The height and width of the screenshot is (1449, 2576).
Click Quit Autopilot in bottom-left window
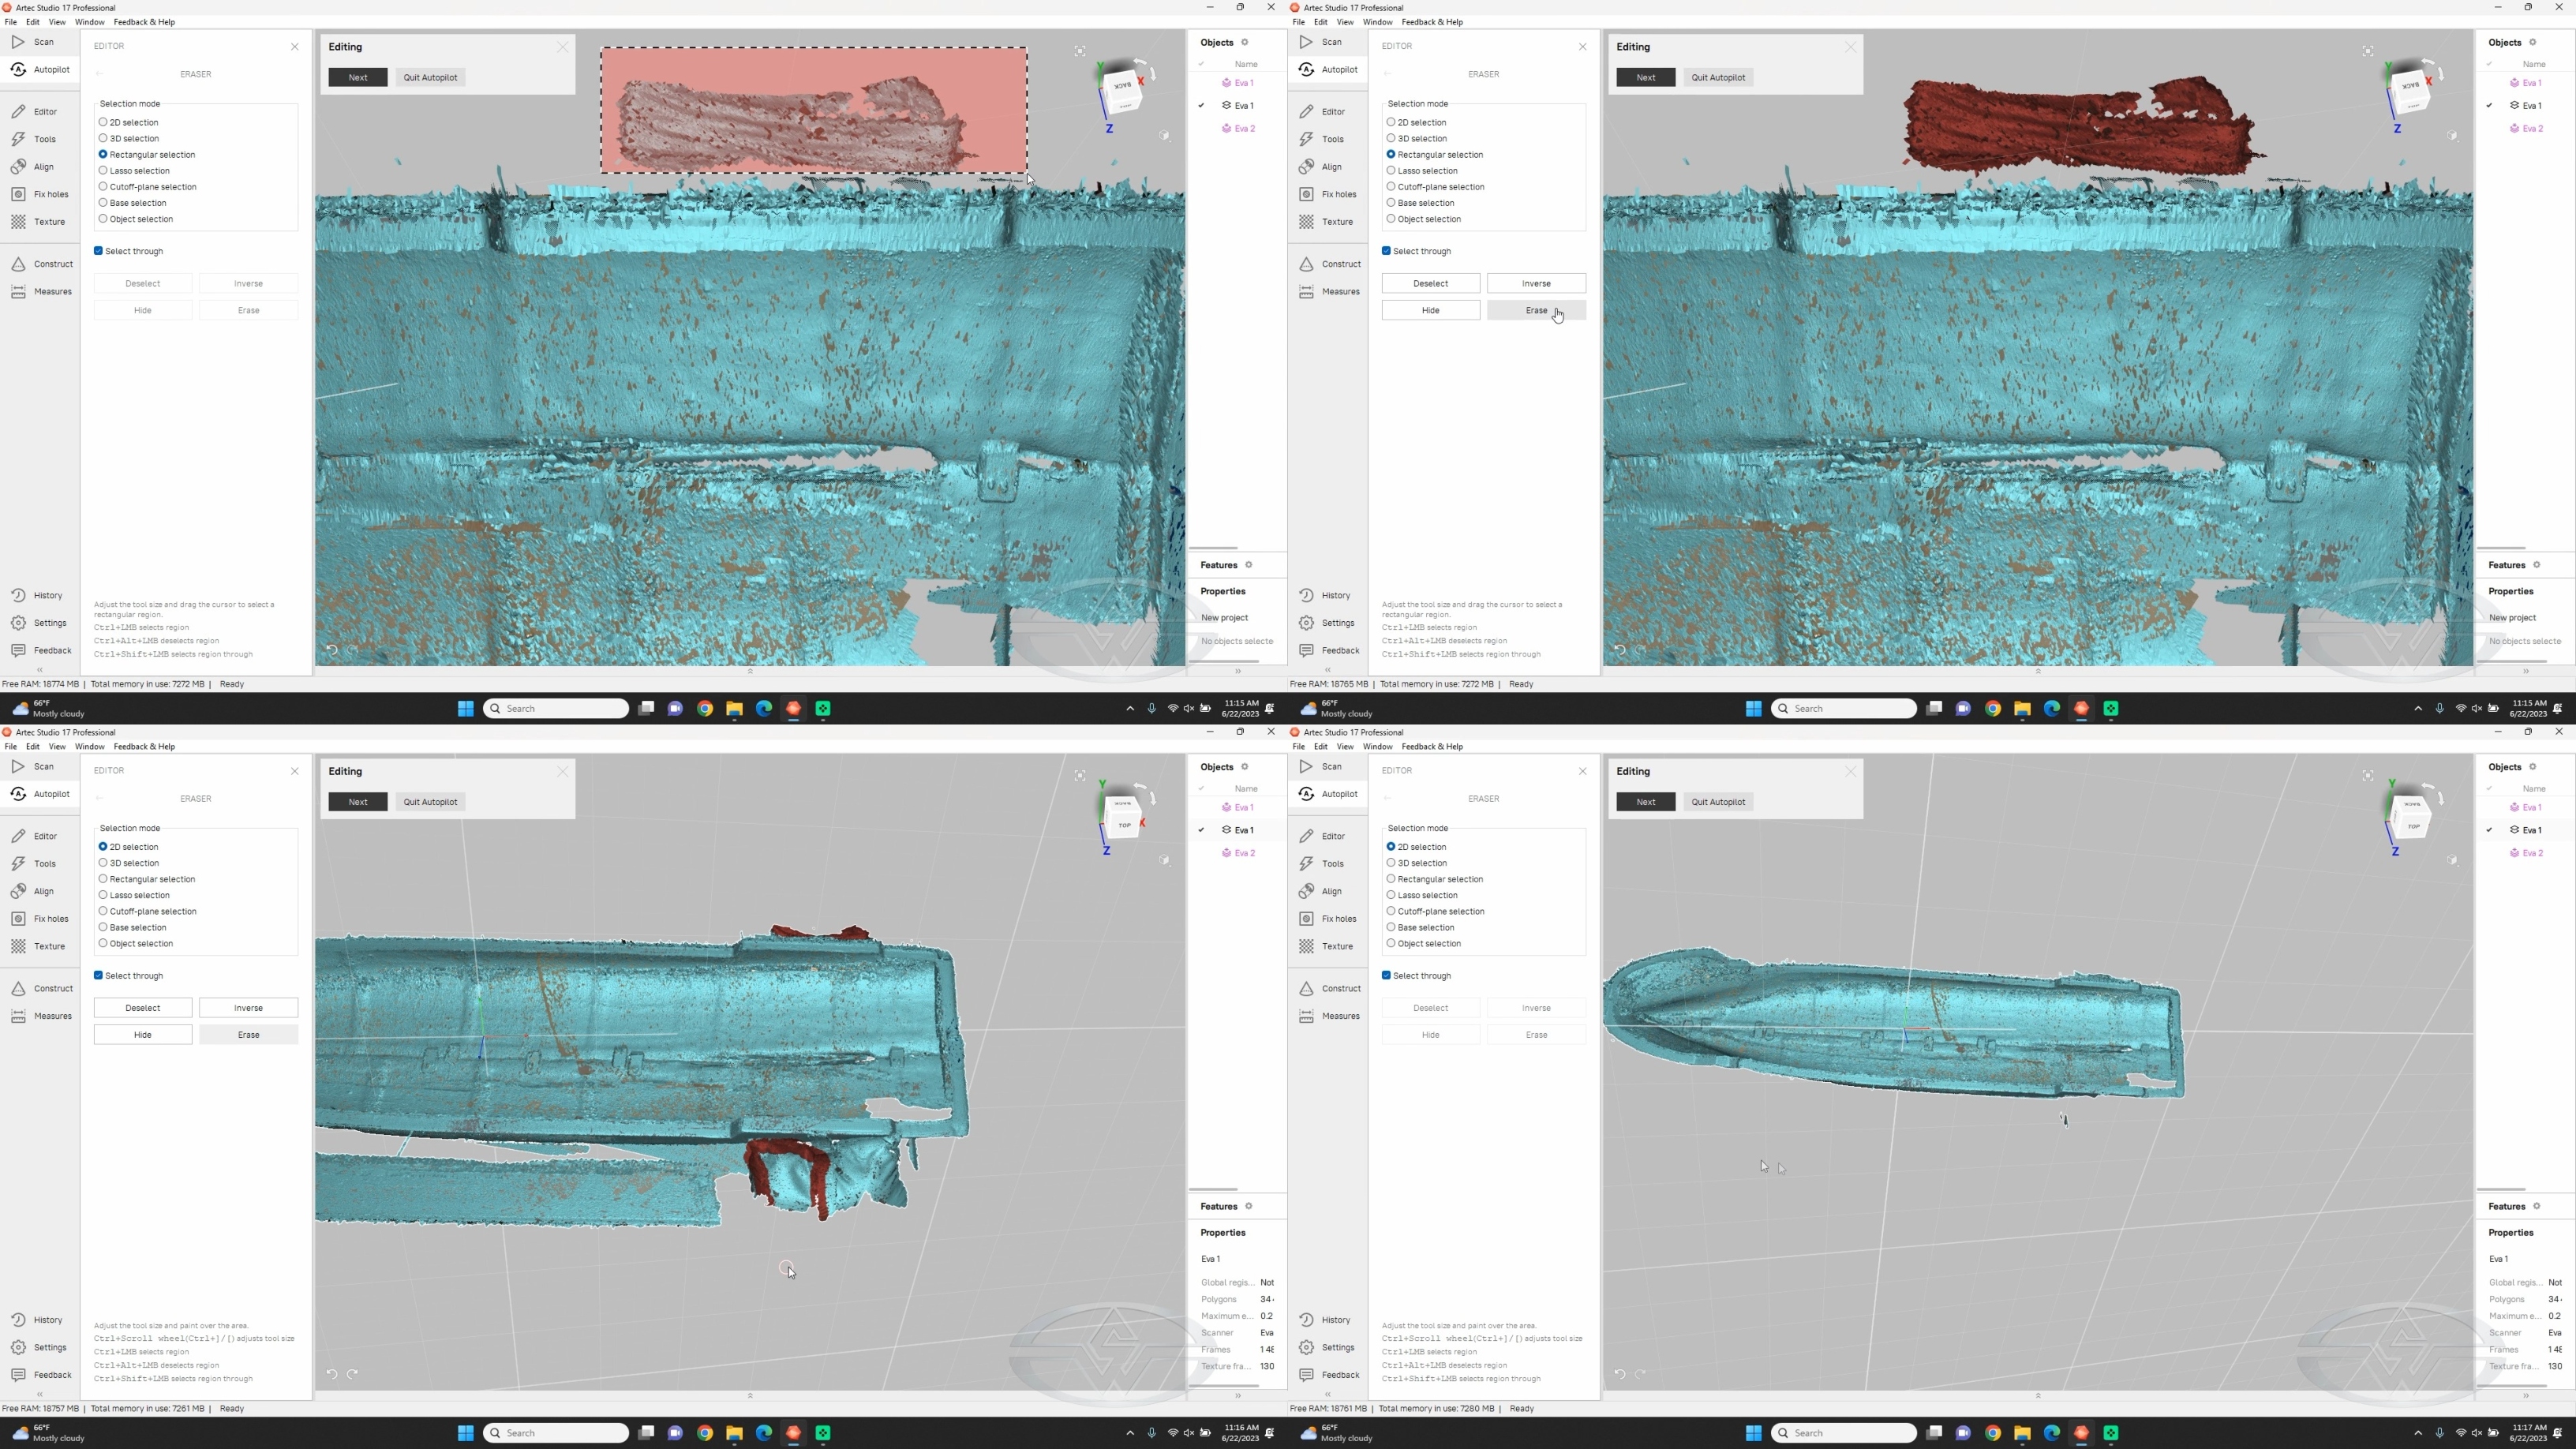point(430,802)
